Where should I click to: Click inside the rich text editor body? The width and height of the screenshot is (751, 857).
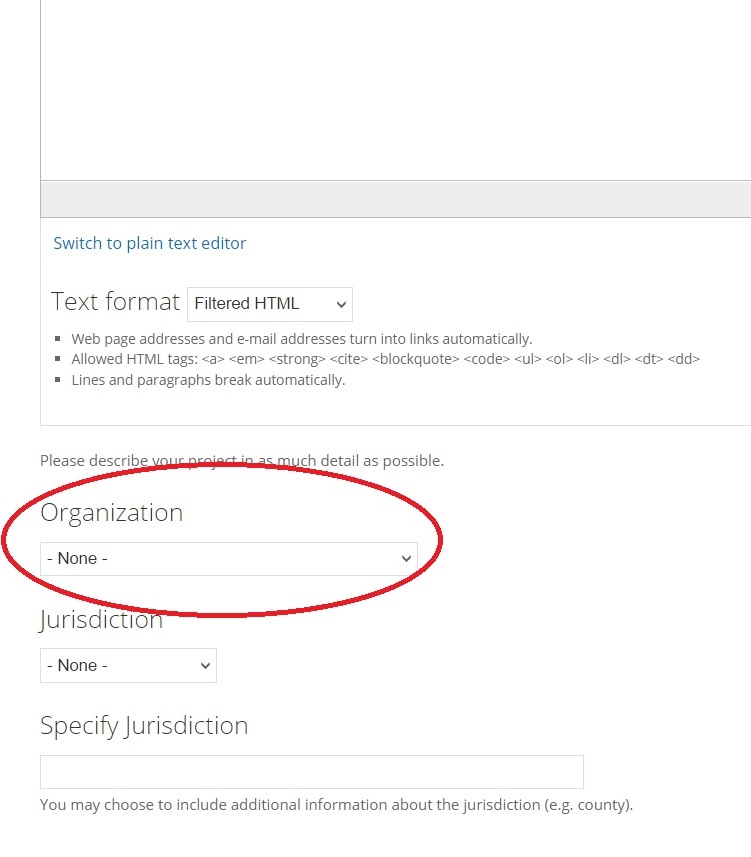pos(396,90)
